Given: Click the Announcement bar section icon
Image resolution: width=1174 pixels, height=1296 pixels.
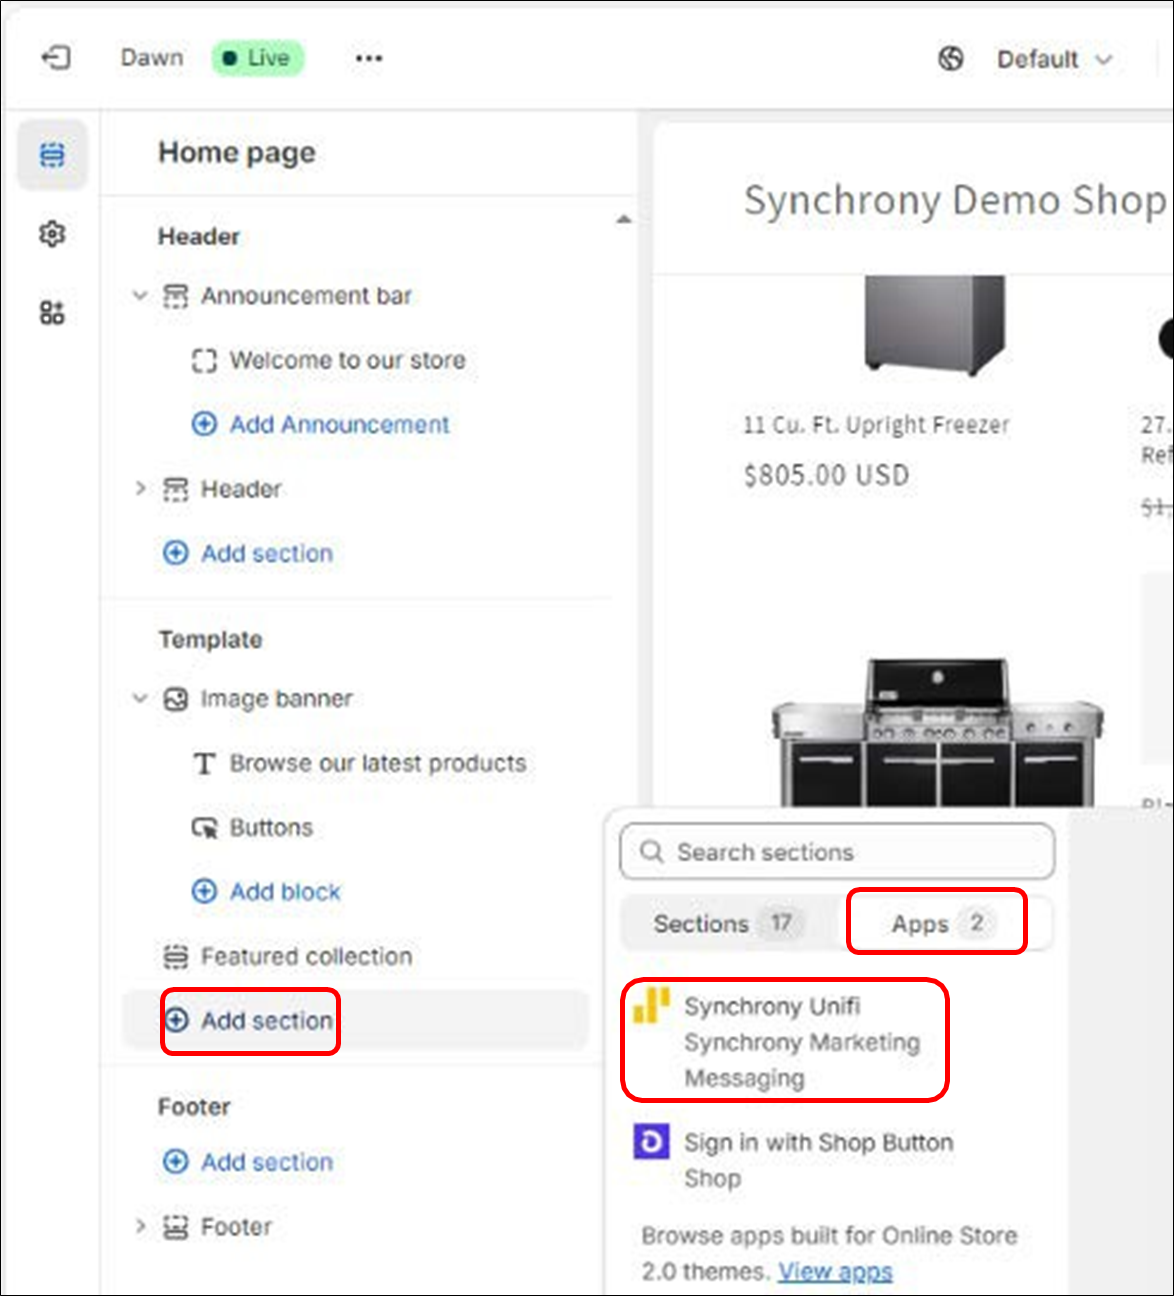Looking at the screenshot, I should coord(176,296).
